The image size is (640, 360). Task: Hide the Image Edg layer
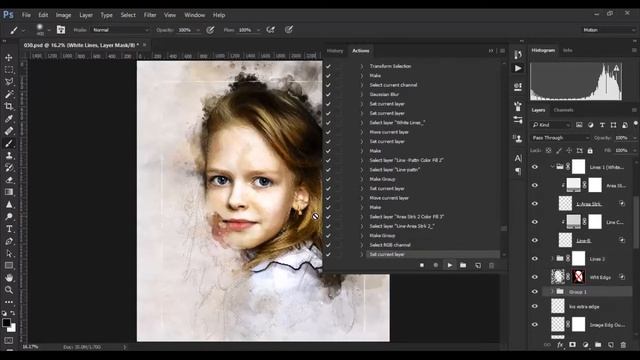coord(535,325)
